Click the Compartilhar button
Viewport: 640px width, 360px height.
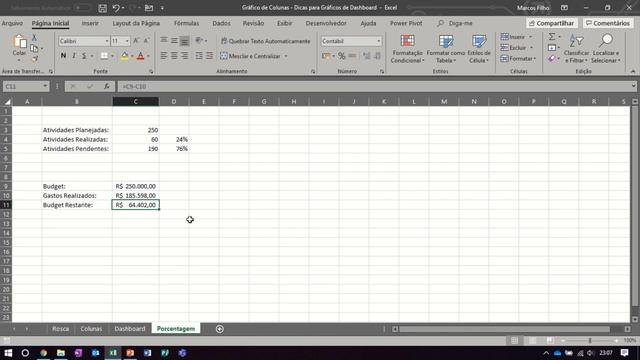tap(551, 23)
